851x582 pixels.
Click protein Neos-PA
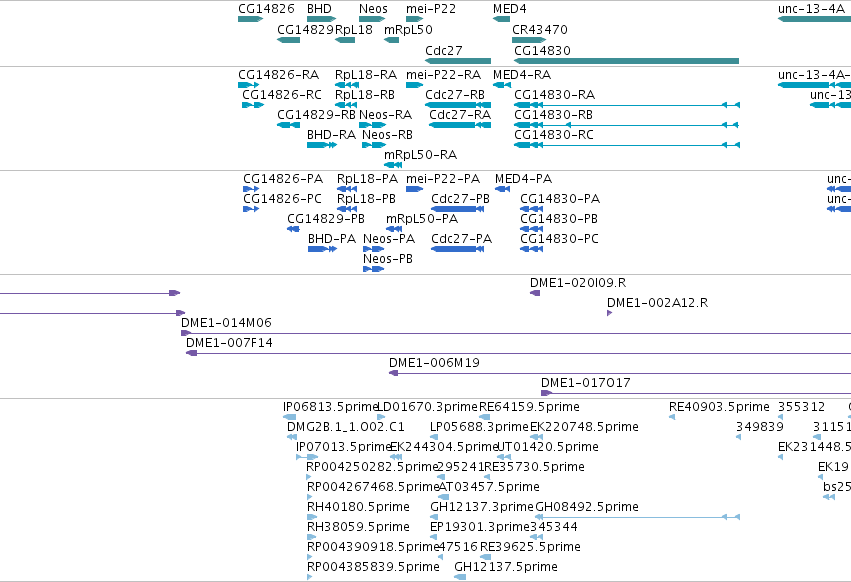tap(373, 249)
